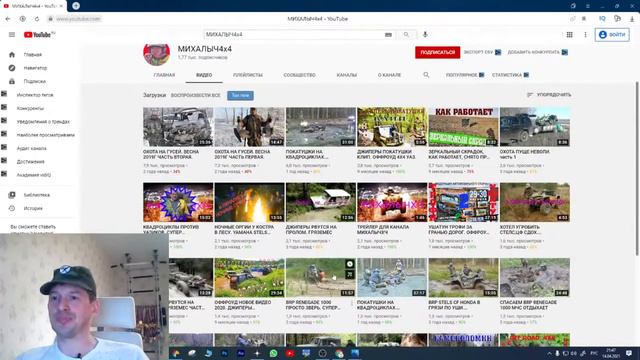
Task: Open Photoshop from the taskbar
Action: coord(224,353)
